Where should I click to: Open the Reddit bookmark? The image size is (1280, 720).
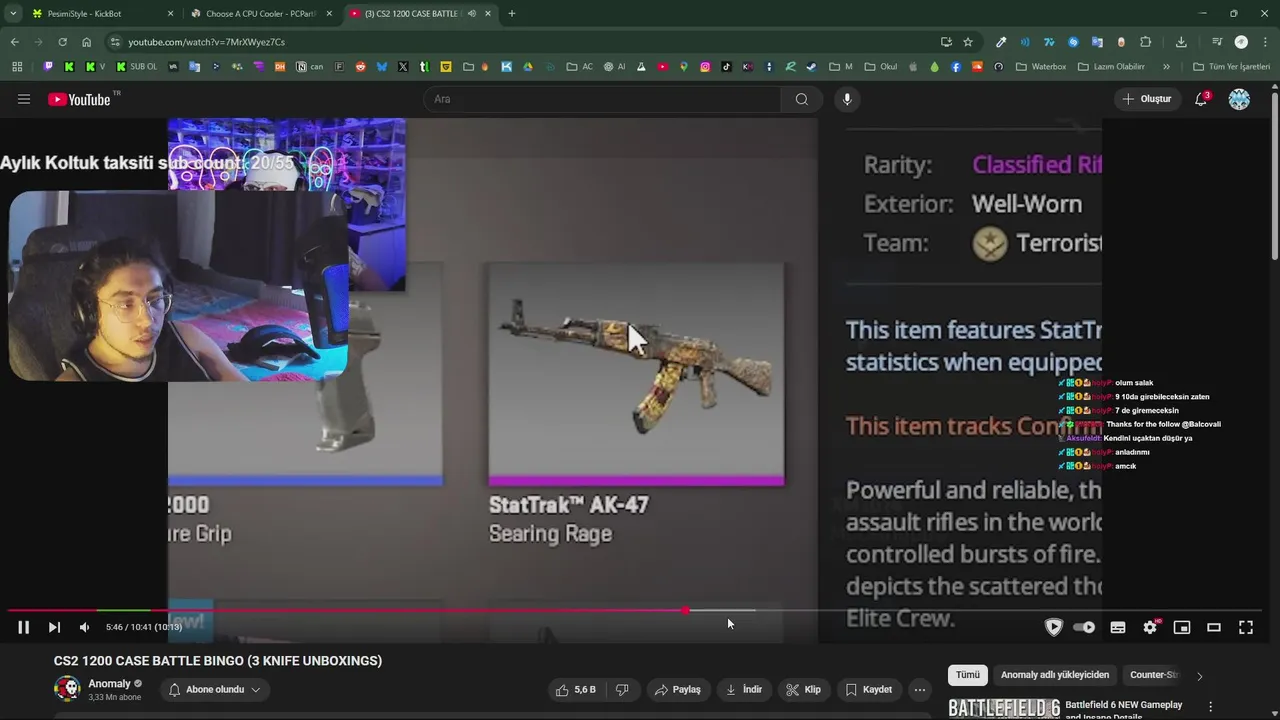click(x=361, y=67)
